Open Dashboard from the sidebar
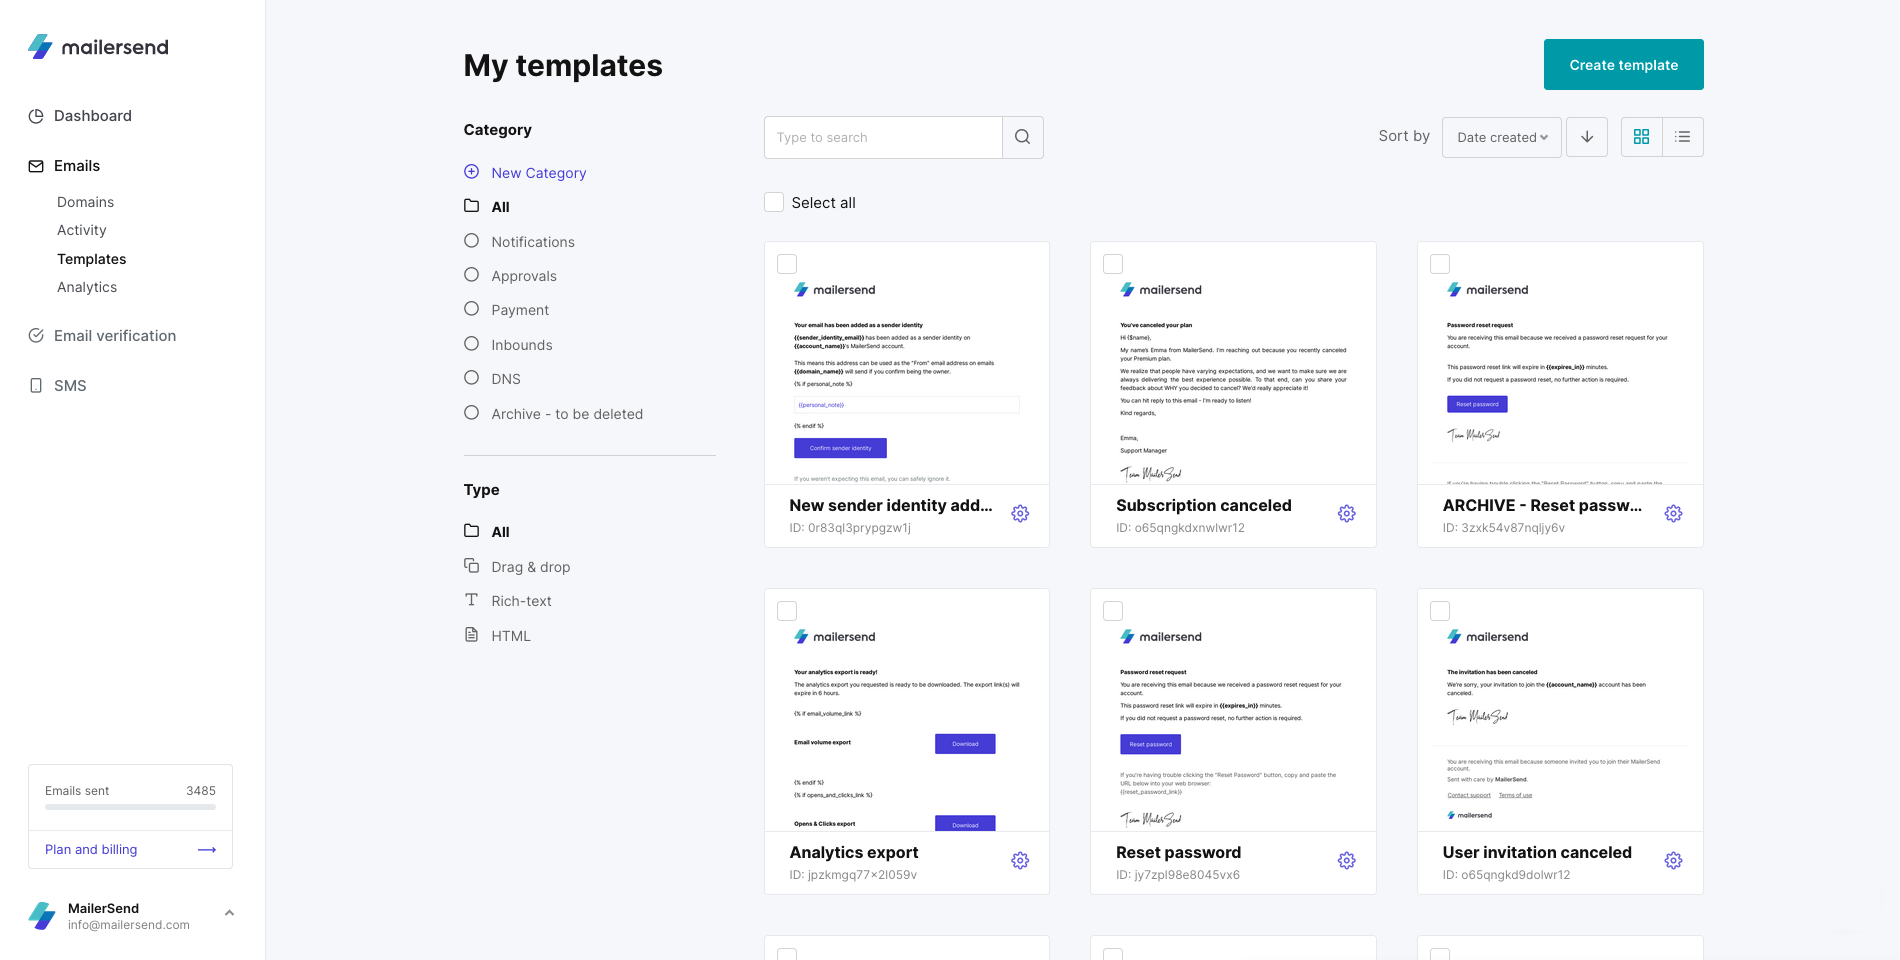Screen dimensions: 1900x960 pyautogui.click(x=93, y=116)
